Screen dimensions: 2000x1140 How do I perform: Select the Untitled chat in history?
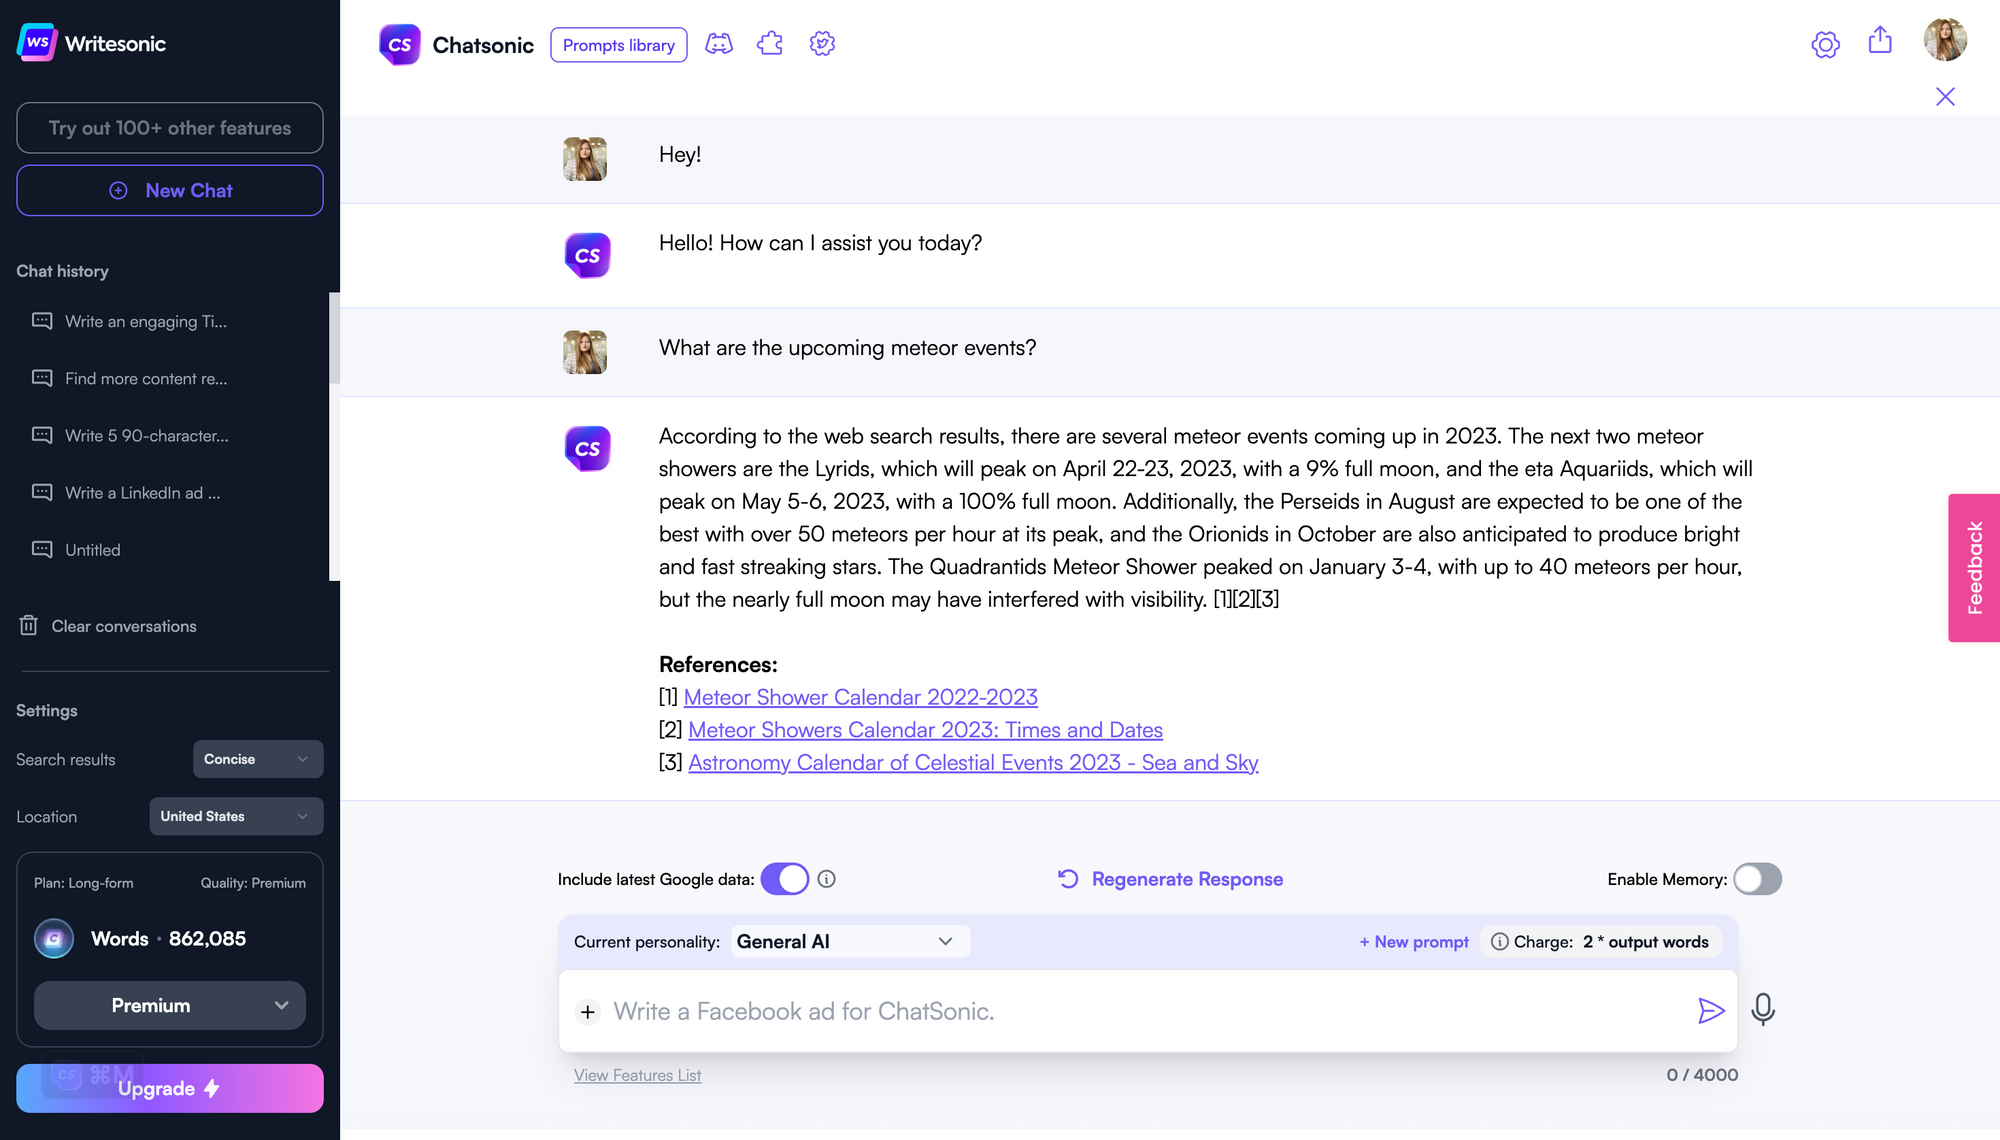coord(93,549)
